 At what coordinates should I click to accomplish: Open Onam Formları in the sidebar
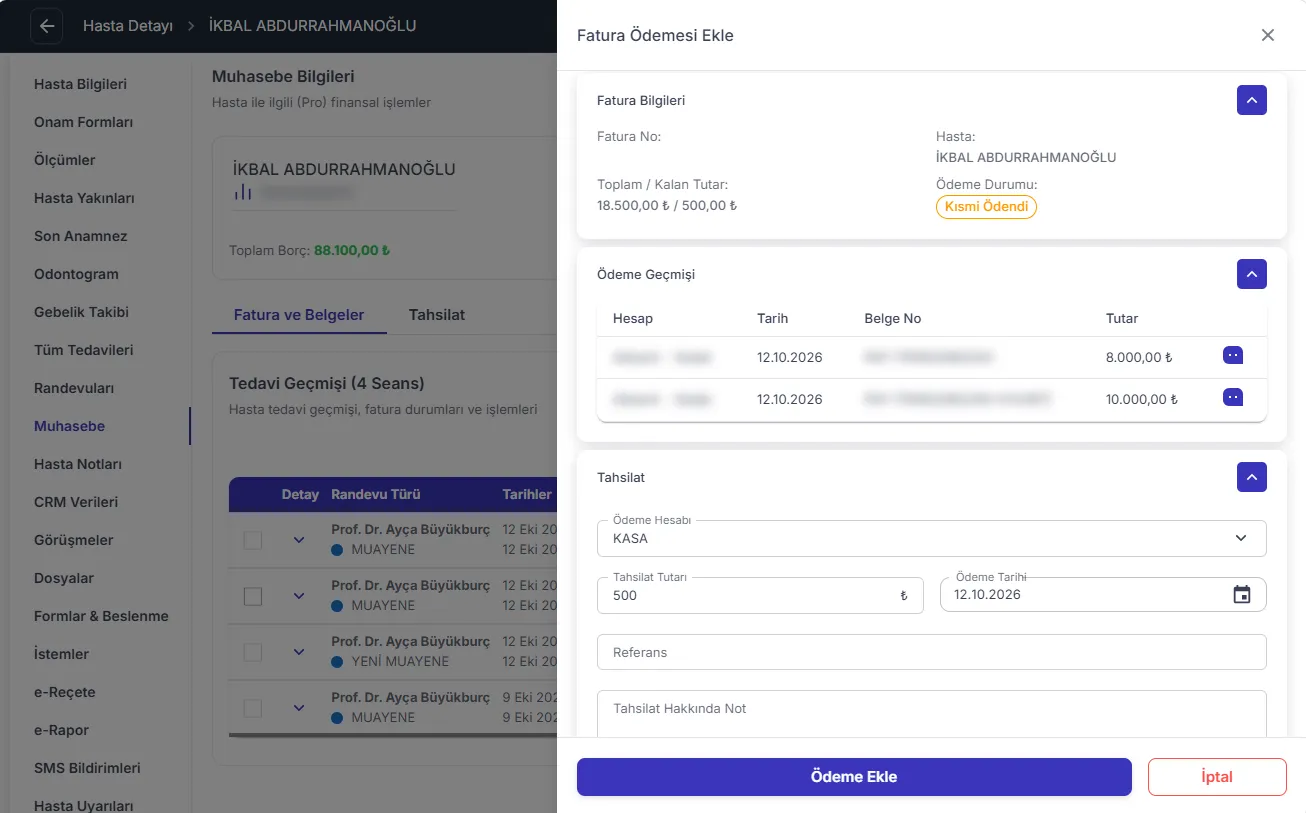click(x=83, y=122)
